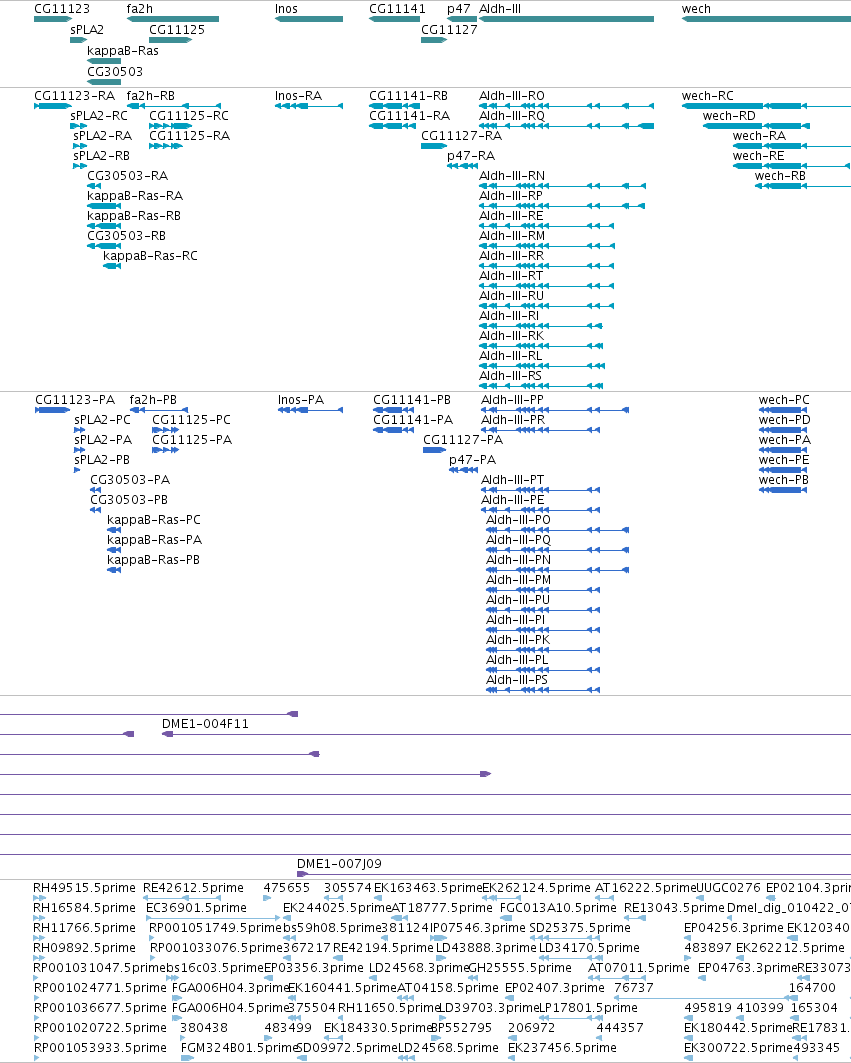The width and height of the screenshot is (851, 1063).
Task: Click protein CG11141-PB
Action: (x=393, y=410)
